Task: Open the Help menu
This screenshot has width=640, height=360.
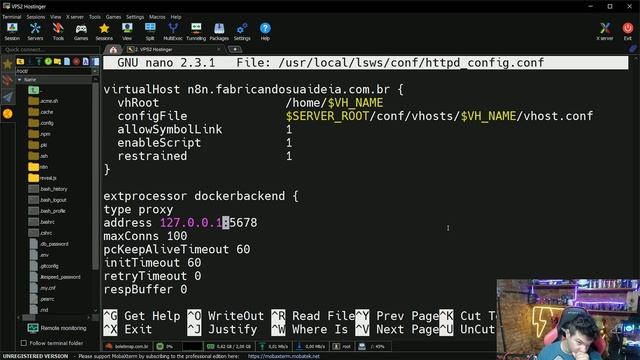Action: [x=176, y=17]
